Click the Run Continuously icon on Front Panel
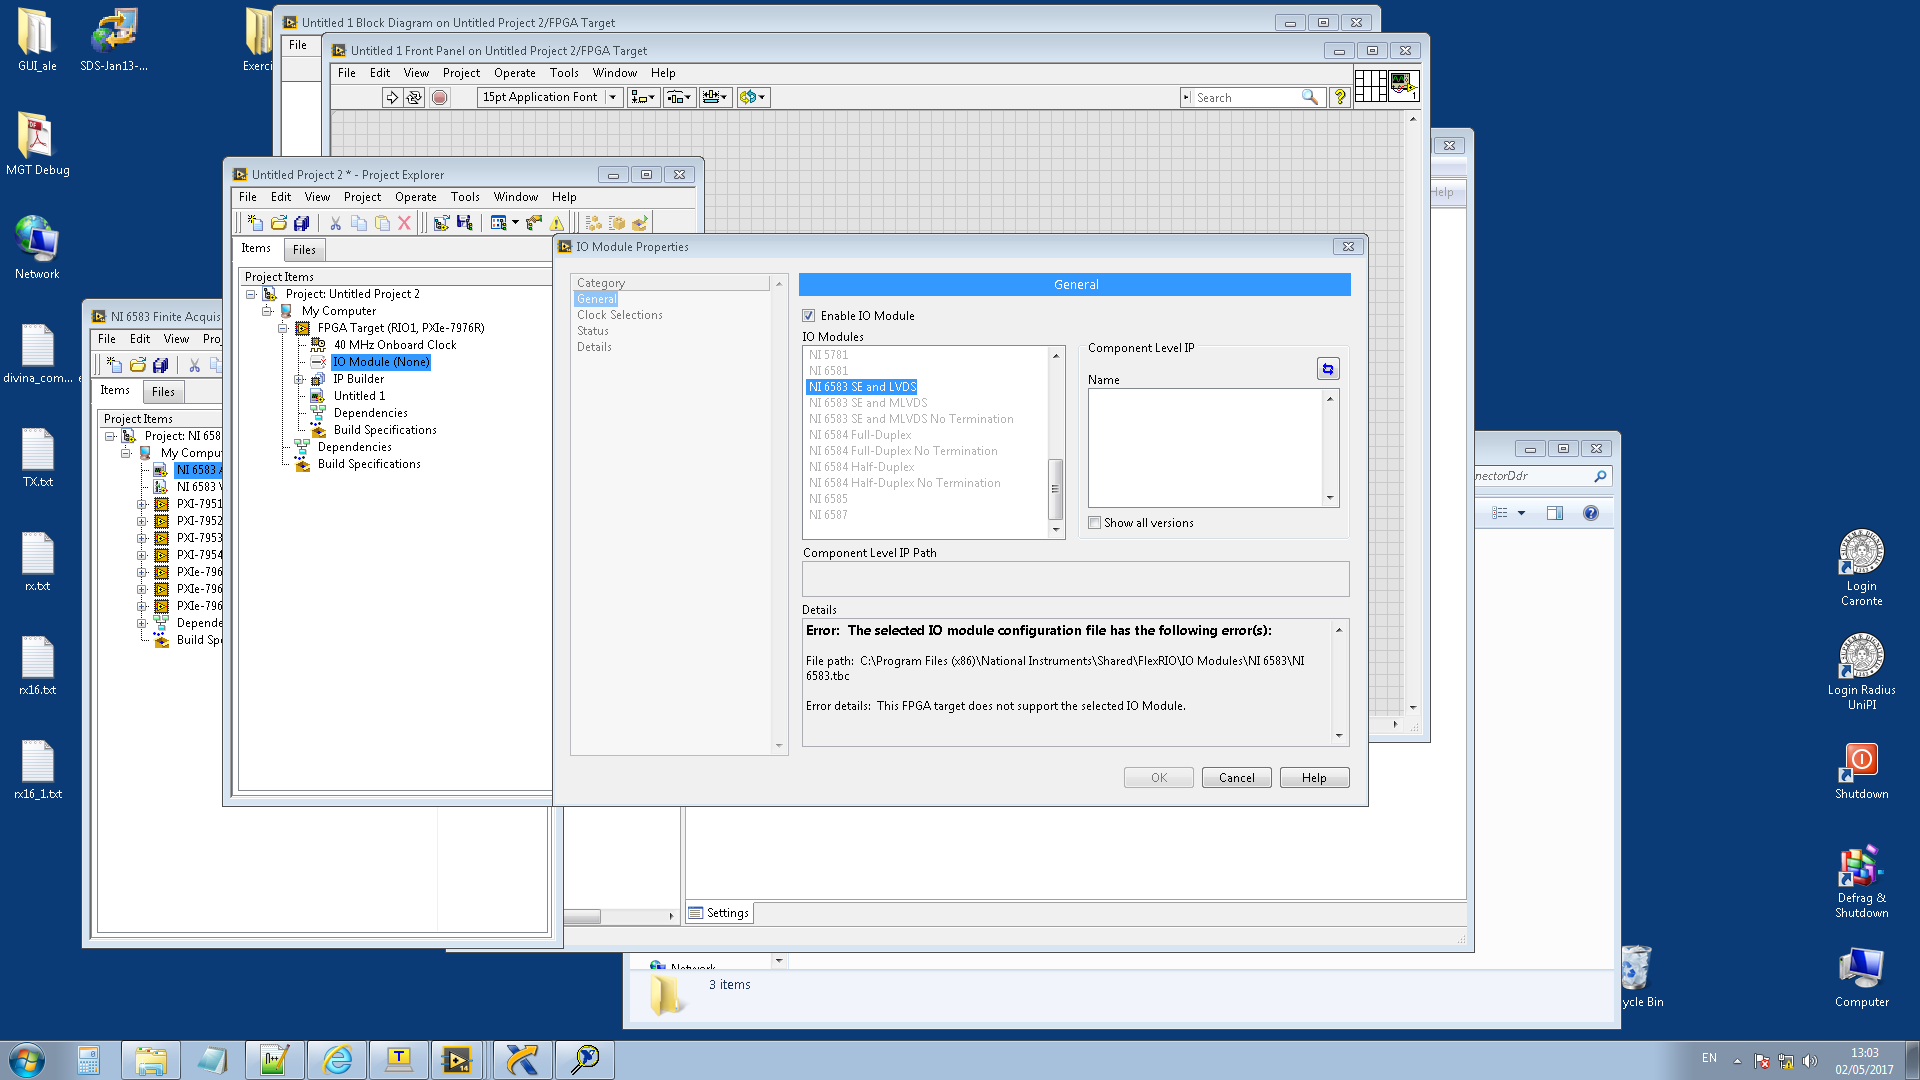1920x1080 pixels. (414, 97)
